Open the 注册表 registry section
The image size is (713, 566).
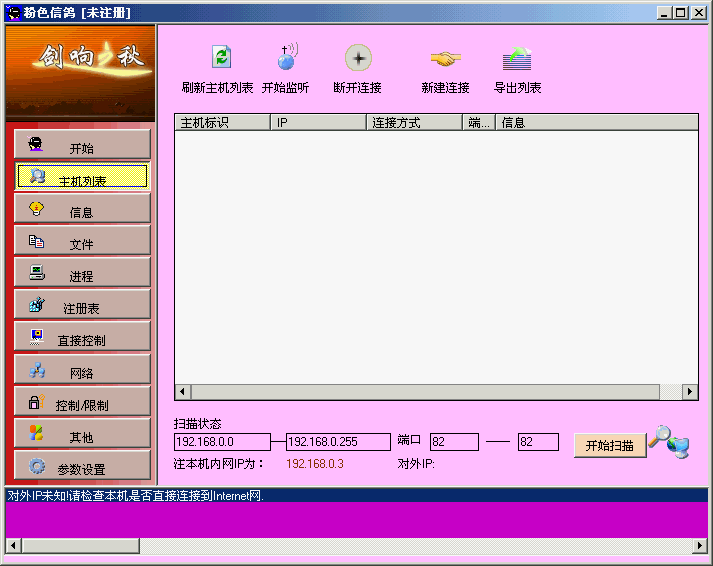coord(82,306)
